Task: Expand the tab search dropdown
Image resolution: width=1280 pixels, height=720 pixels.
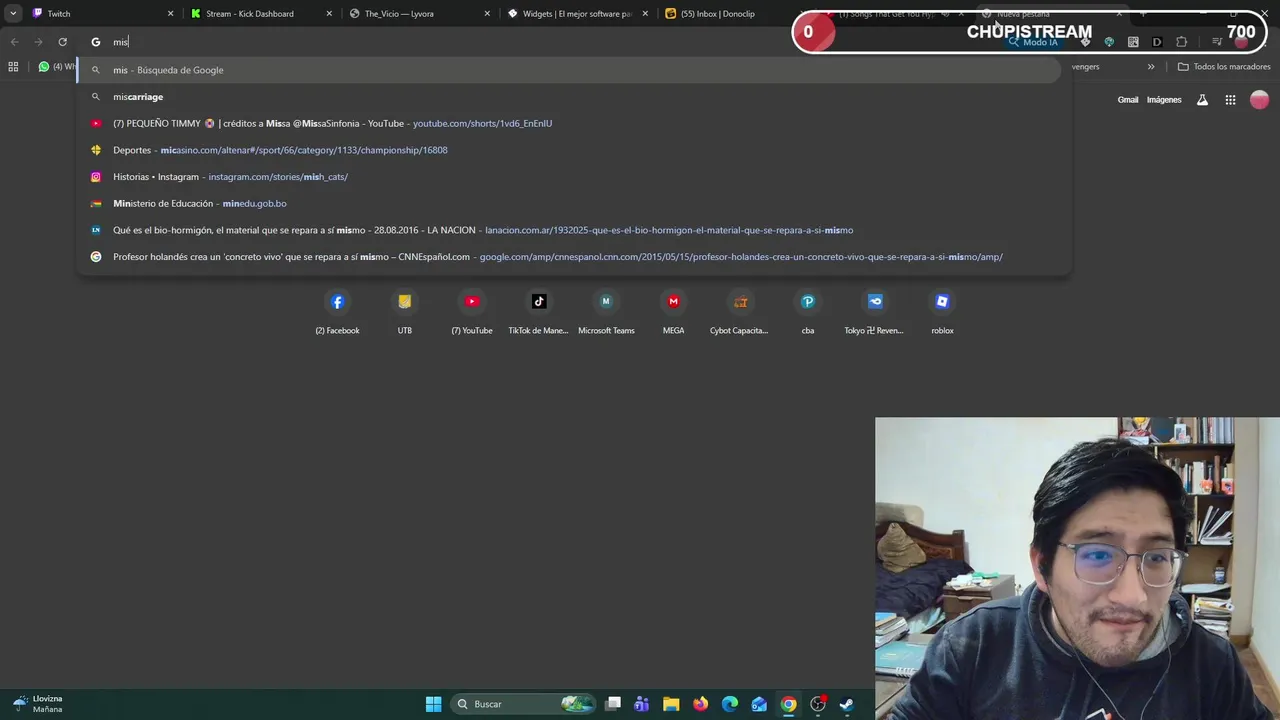Action: pos(13,14)
